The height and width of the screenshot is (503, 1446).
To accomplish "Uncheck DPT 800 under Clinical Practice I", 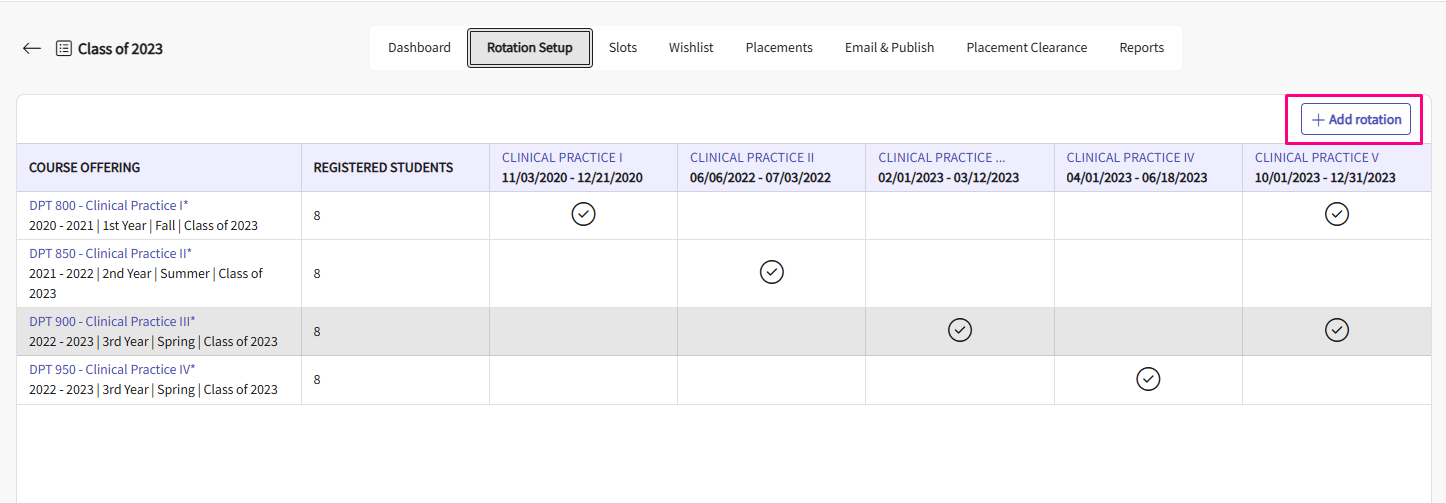I will tap(583, 214).
